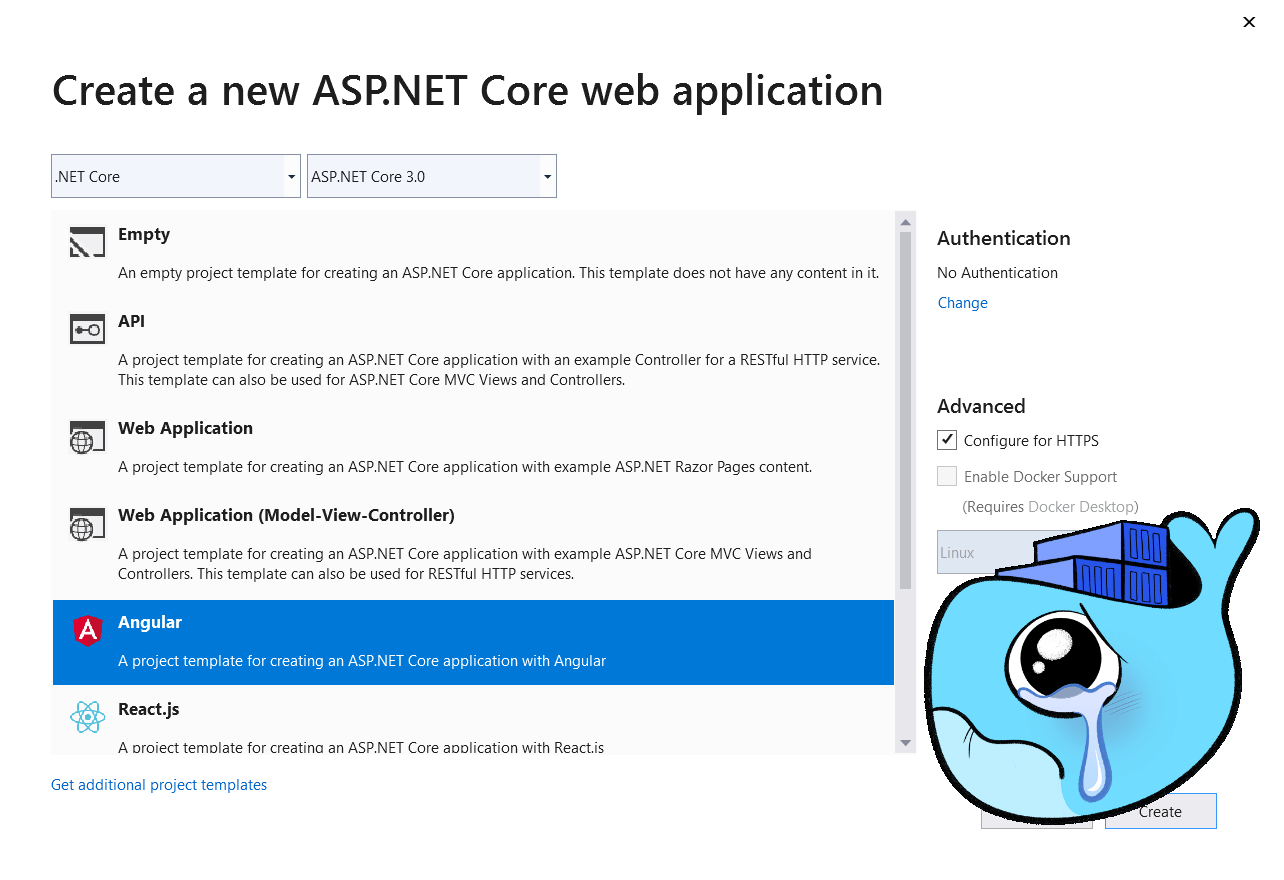Image resolution: width=1284 pixels, height=880 pixels.
Task: Click the API template icon
Action: pyautogui.click(x=87, y=329)
